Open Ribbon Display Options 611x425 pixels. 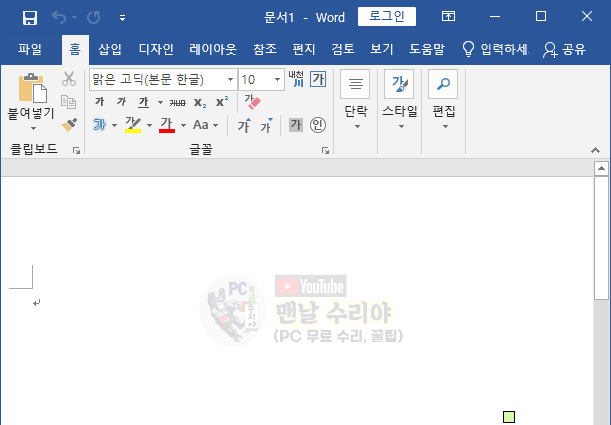tap(449, 16)
